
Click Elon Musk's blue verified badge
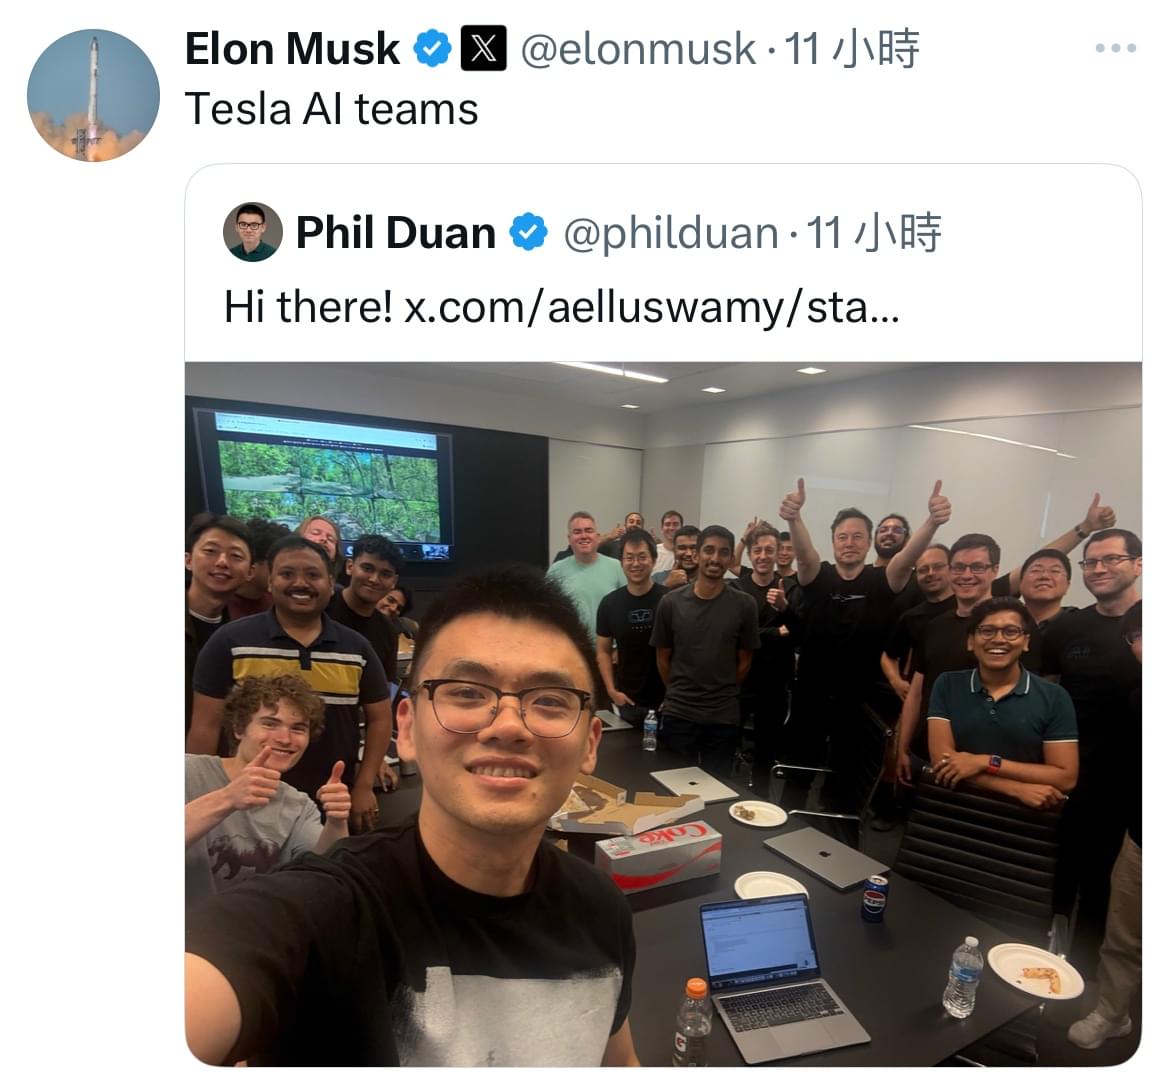pyautogui.click(x=432, y=49)
